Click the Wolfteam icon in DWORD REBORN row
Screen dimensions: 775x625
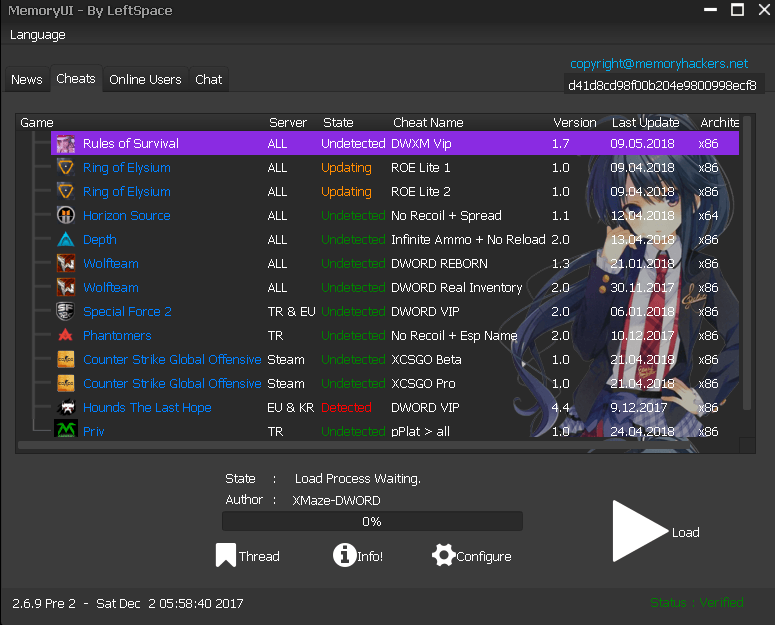click(x=66, y=263)
